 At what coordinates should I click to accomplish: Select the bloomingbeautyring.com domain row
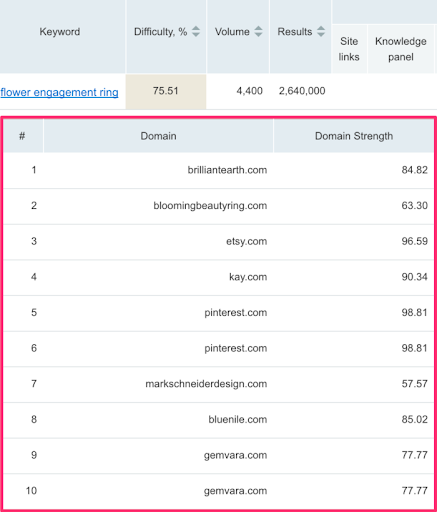(x=219, y=206)
